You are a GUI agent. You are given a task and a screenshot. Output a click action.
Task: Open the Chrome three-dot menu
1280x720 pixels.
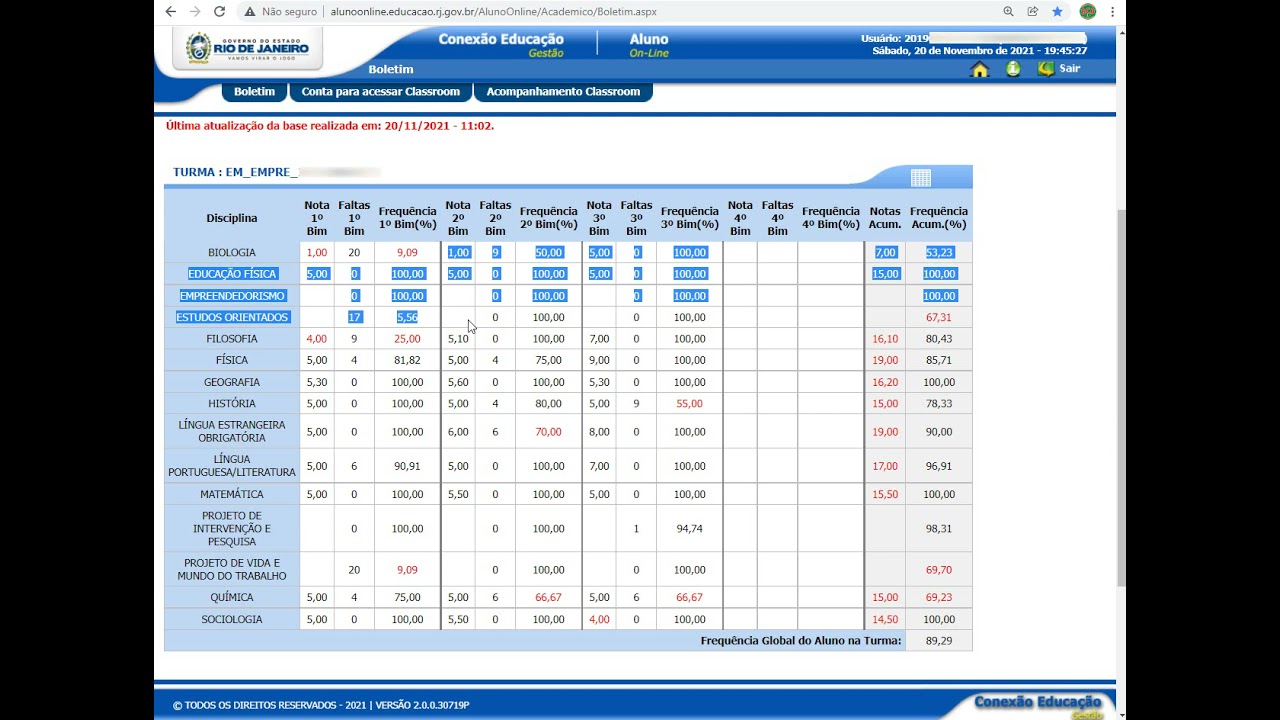tap(1112, 12)
